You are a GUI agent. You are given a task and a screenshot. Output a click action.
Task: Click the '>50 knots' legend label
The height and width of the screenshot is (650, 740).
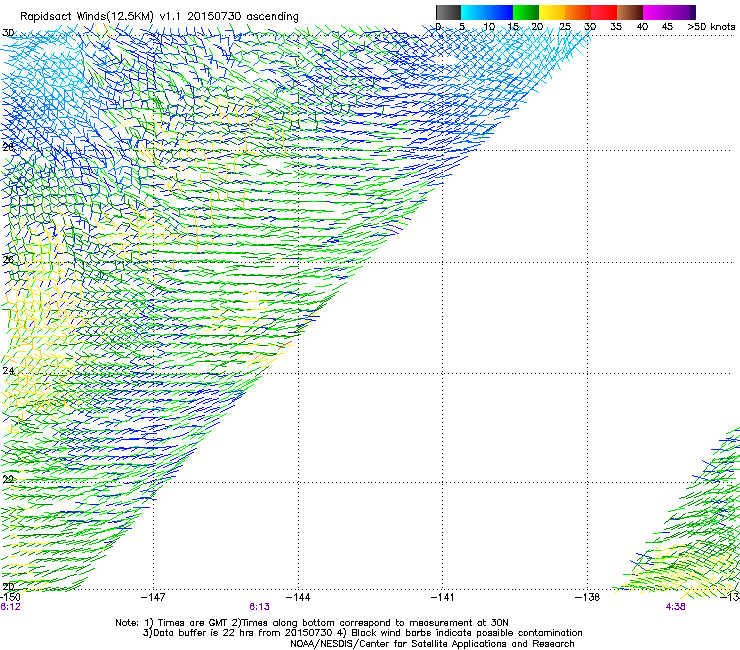point(711,27)
